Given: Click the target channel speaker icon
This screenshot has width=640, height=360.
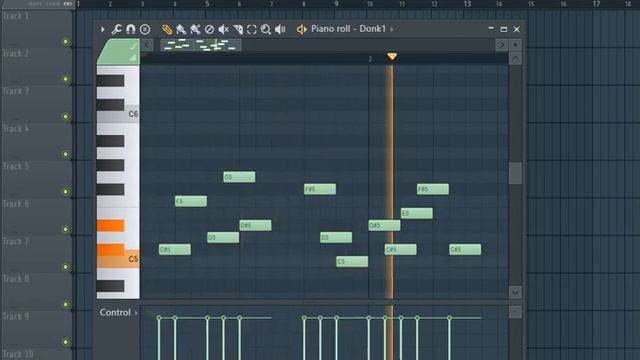Looking at the screenshot, I should point(301,29).
